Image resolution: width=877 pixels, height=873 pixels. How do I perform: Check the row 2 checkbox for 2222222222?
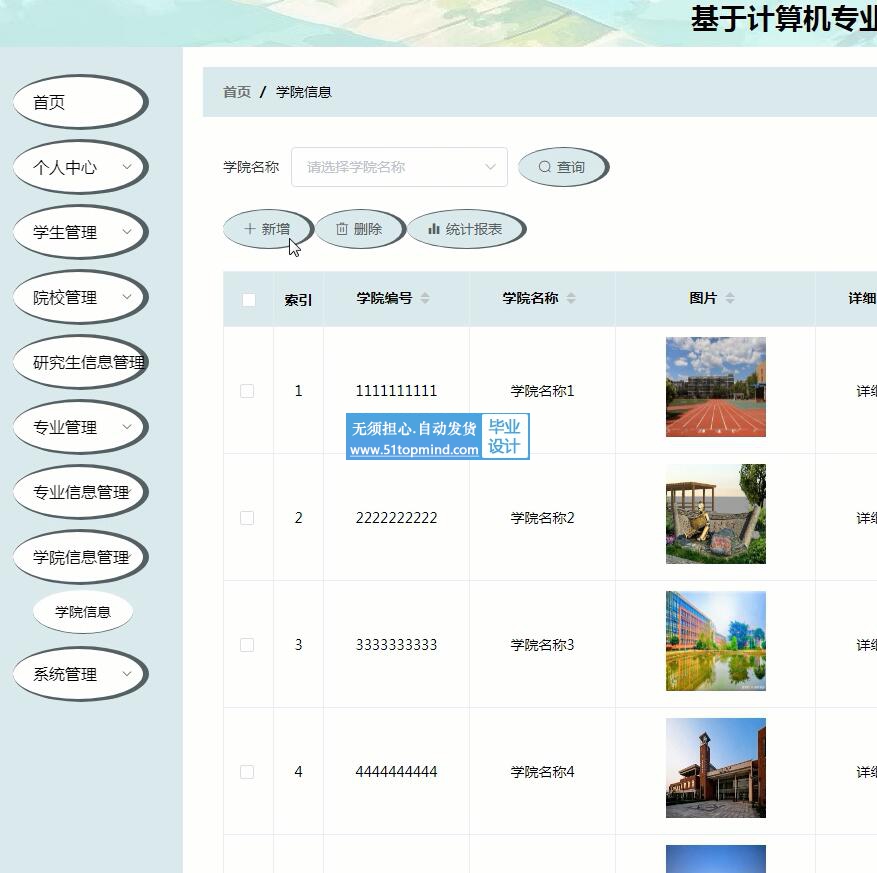coord(247,518)
